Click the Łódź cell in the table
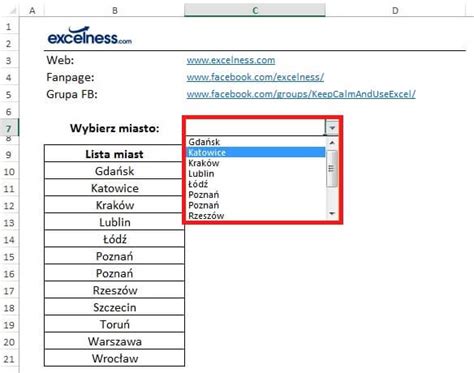 pyautogui.click(x=114, y=239)
